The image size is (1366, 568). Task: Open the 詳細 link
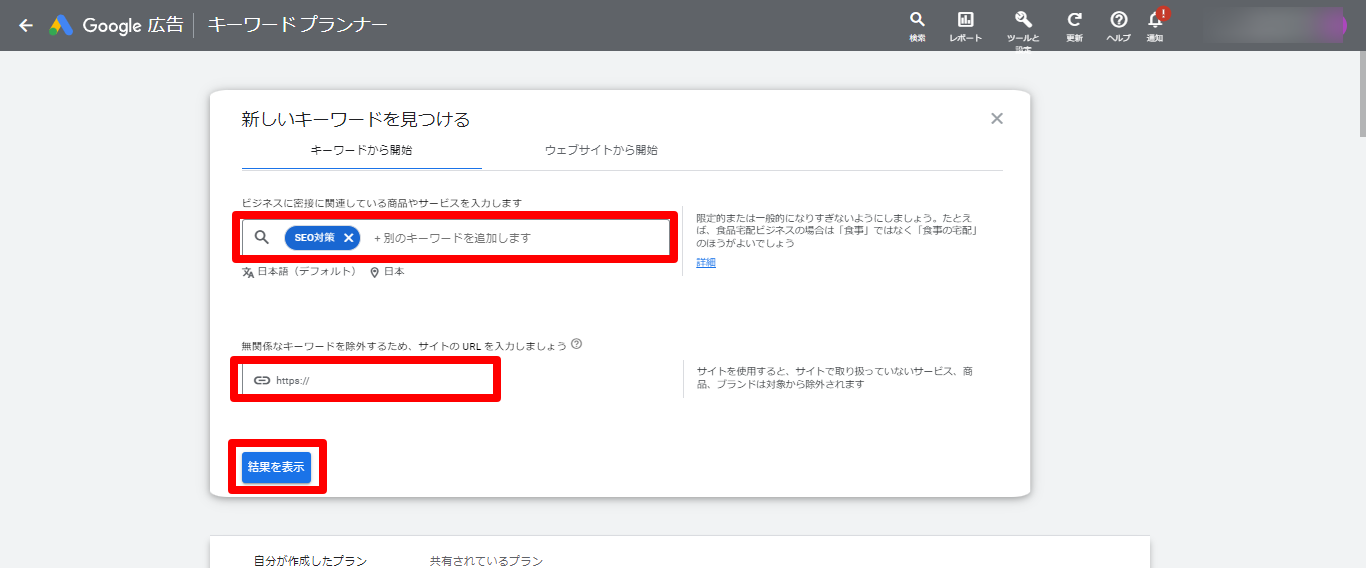tap(706, 263)
